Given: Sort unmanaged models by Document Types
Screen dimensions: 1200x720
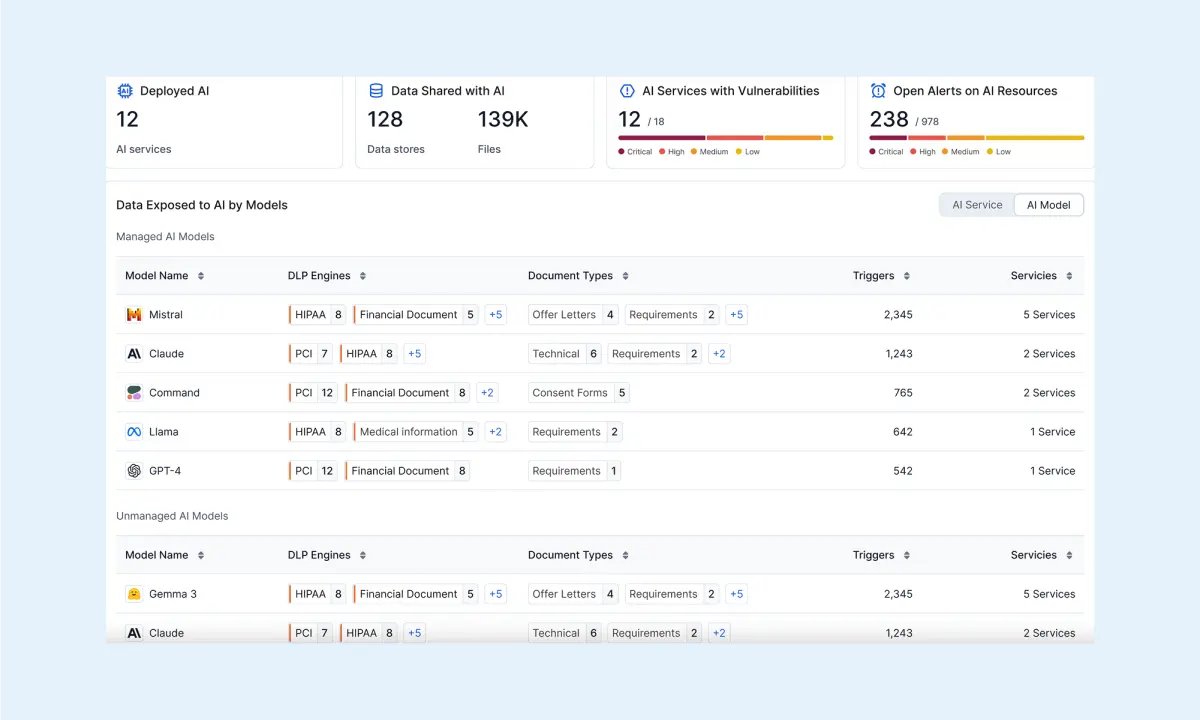Looking at the screenshot, I should [x=625, y=555].
